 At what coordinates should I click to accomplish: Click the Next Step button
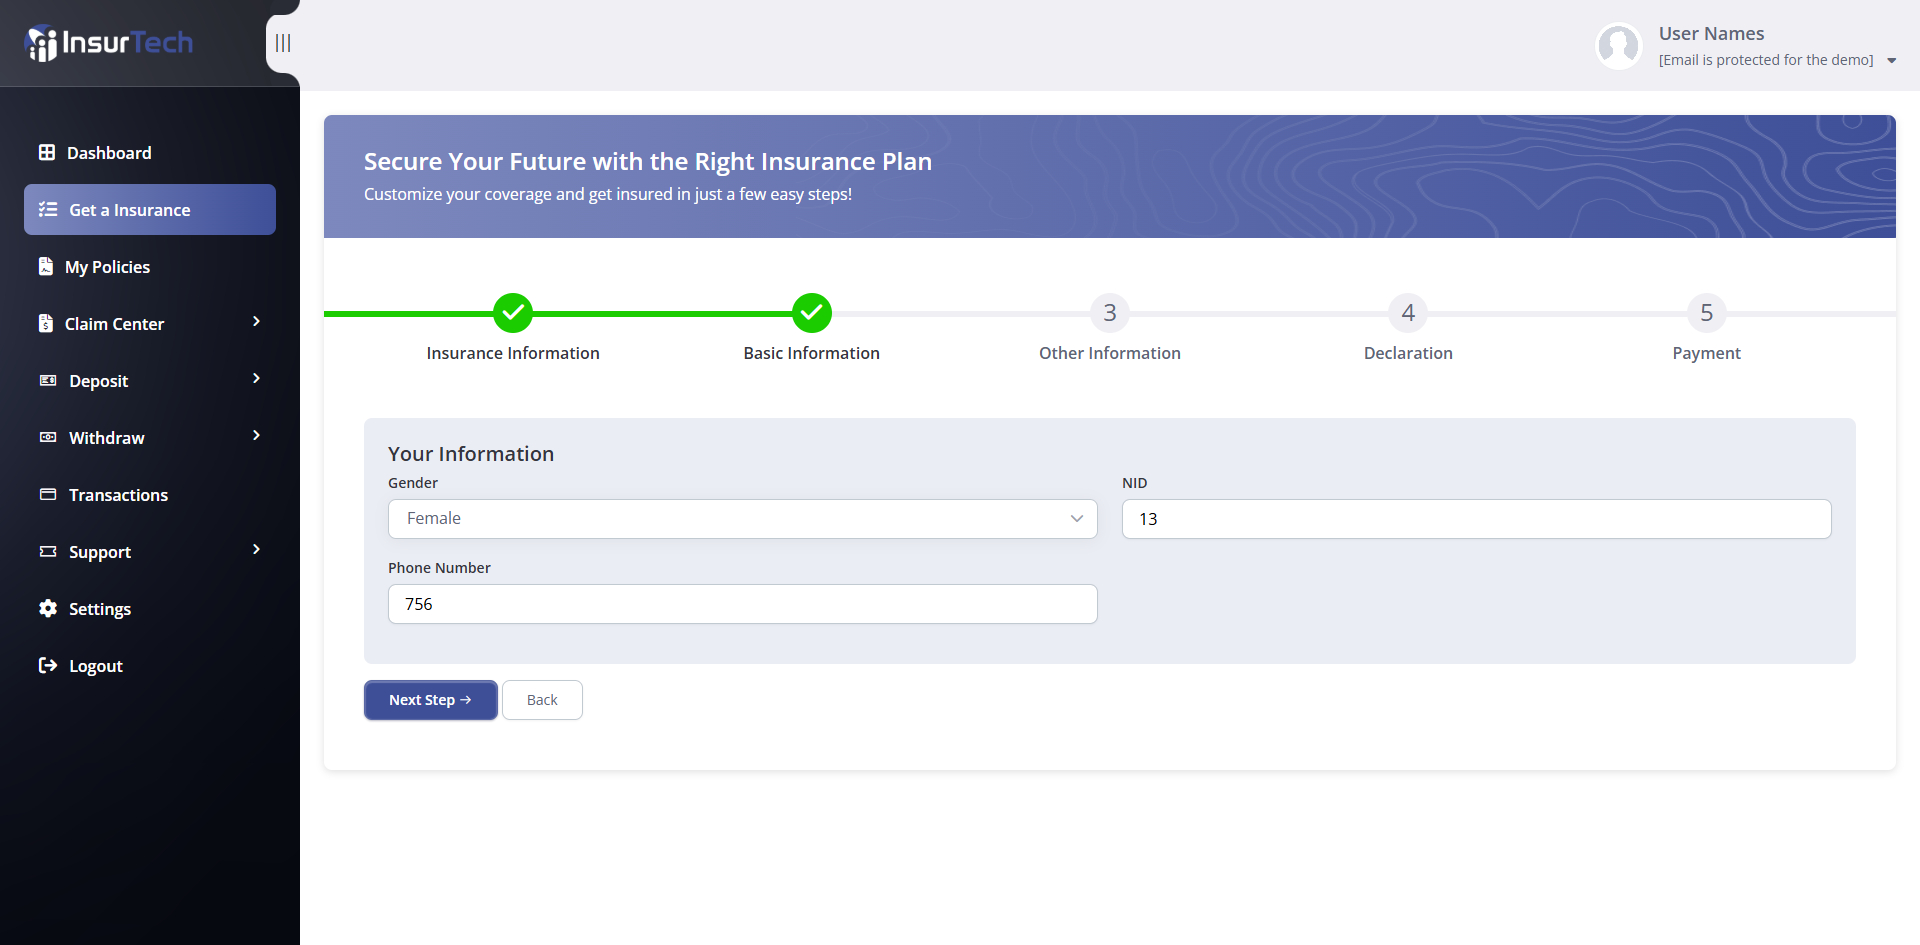[x=430, y=700]
